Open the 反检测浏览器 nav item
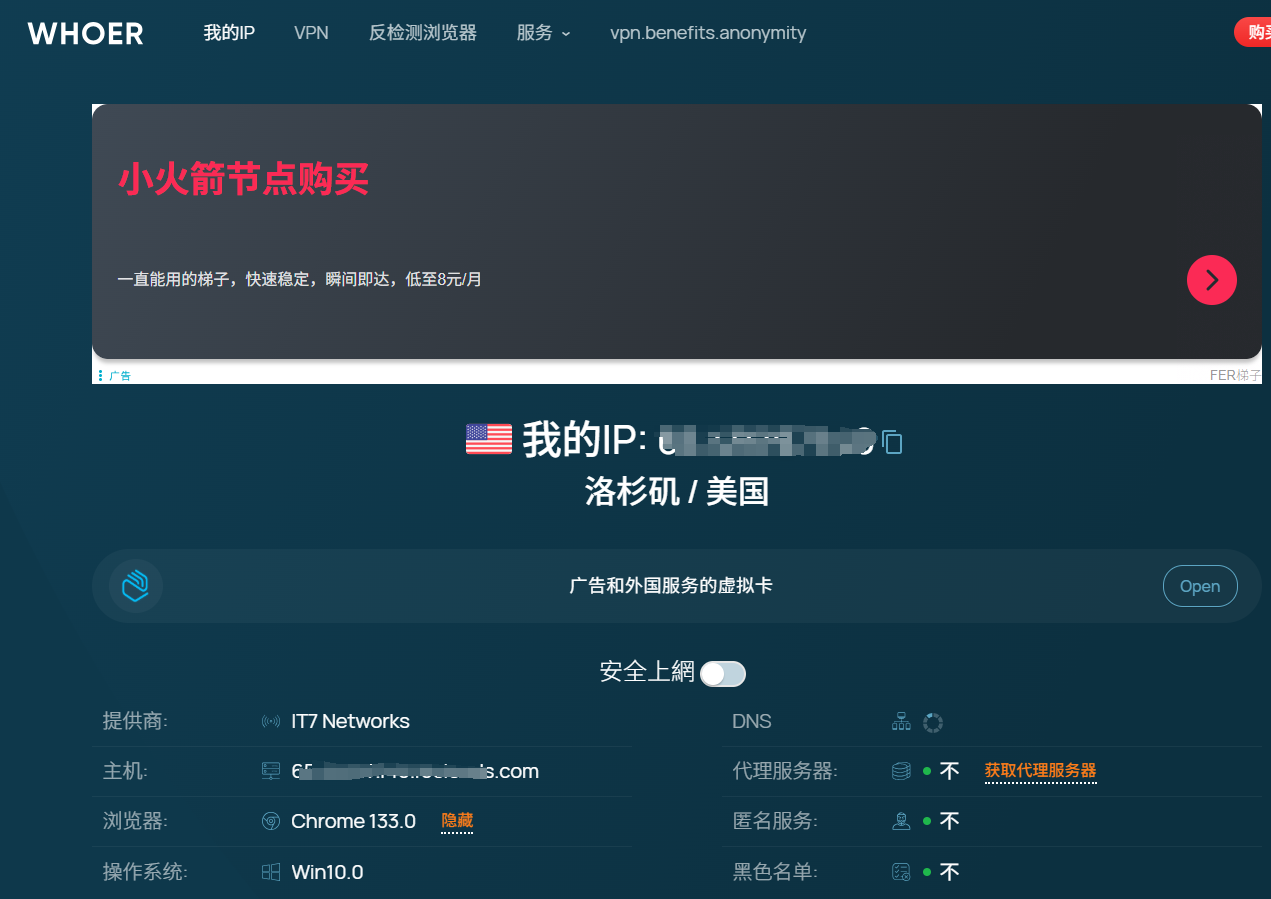The width and height of the screenshot is (1271, 899). pos(423,33)
